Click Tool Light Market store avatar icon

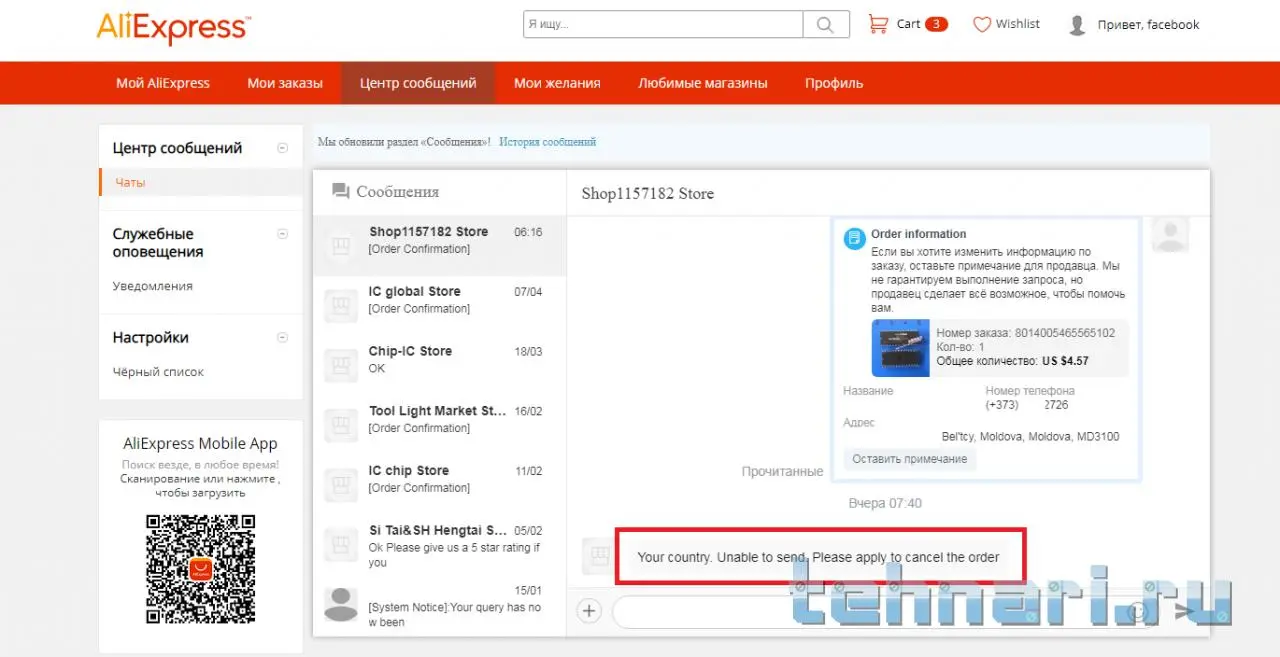tap(342, 424)
